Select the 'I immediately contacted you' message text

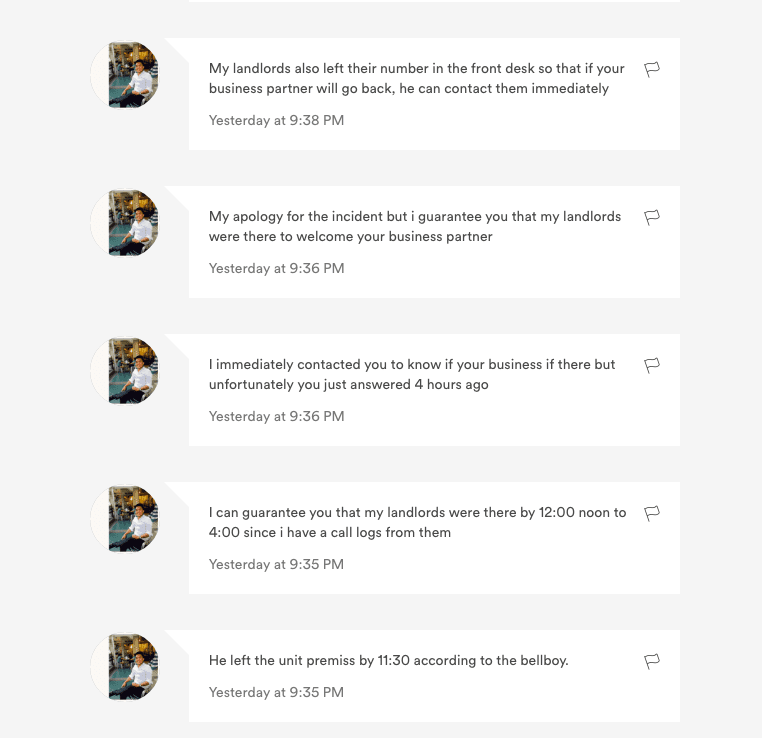tap(412, 375)
